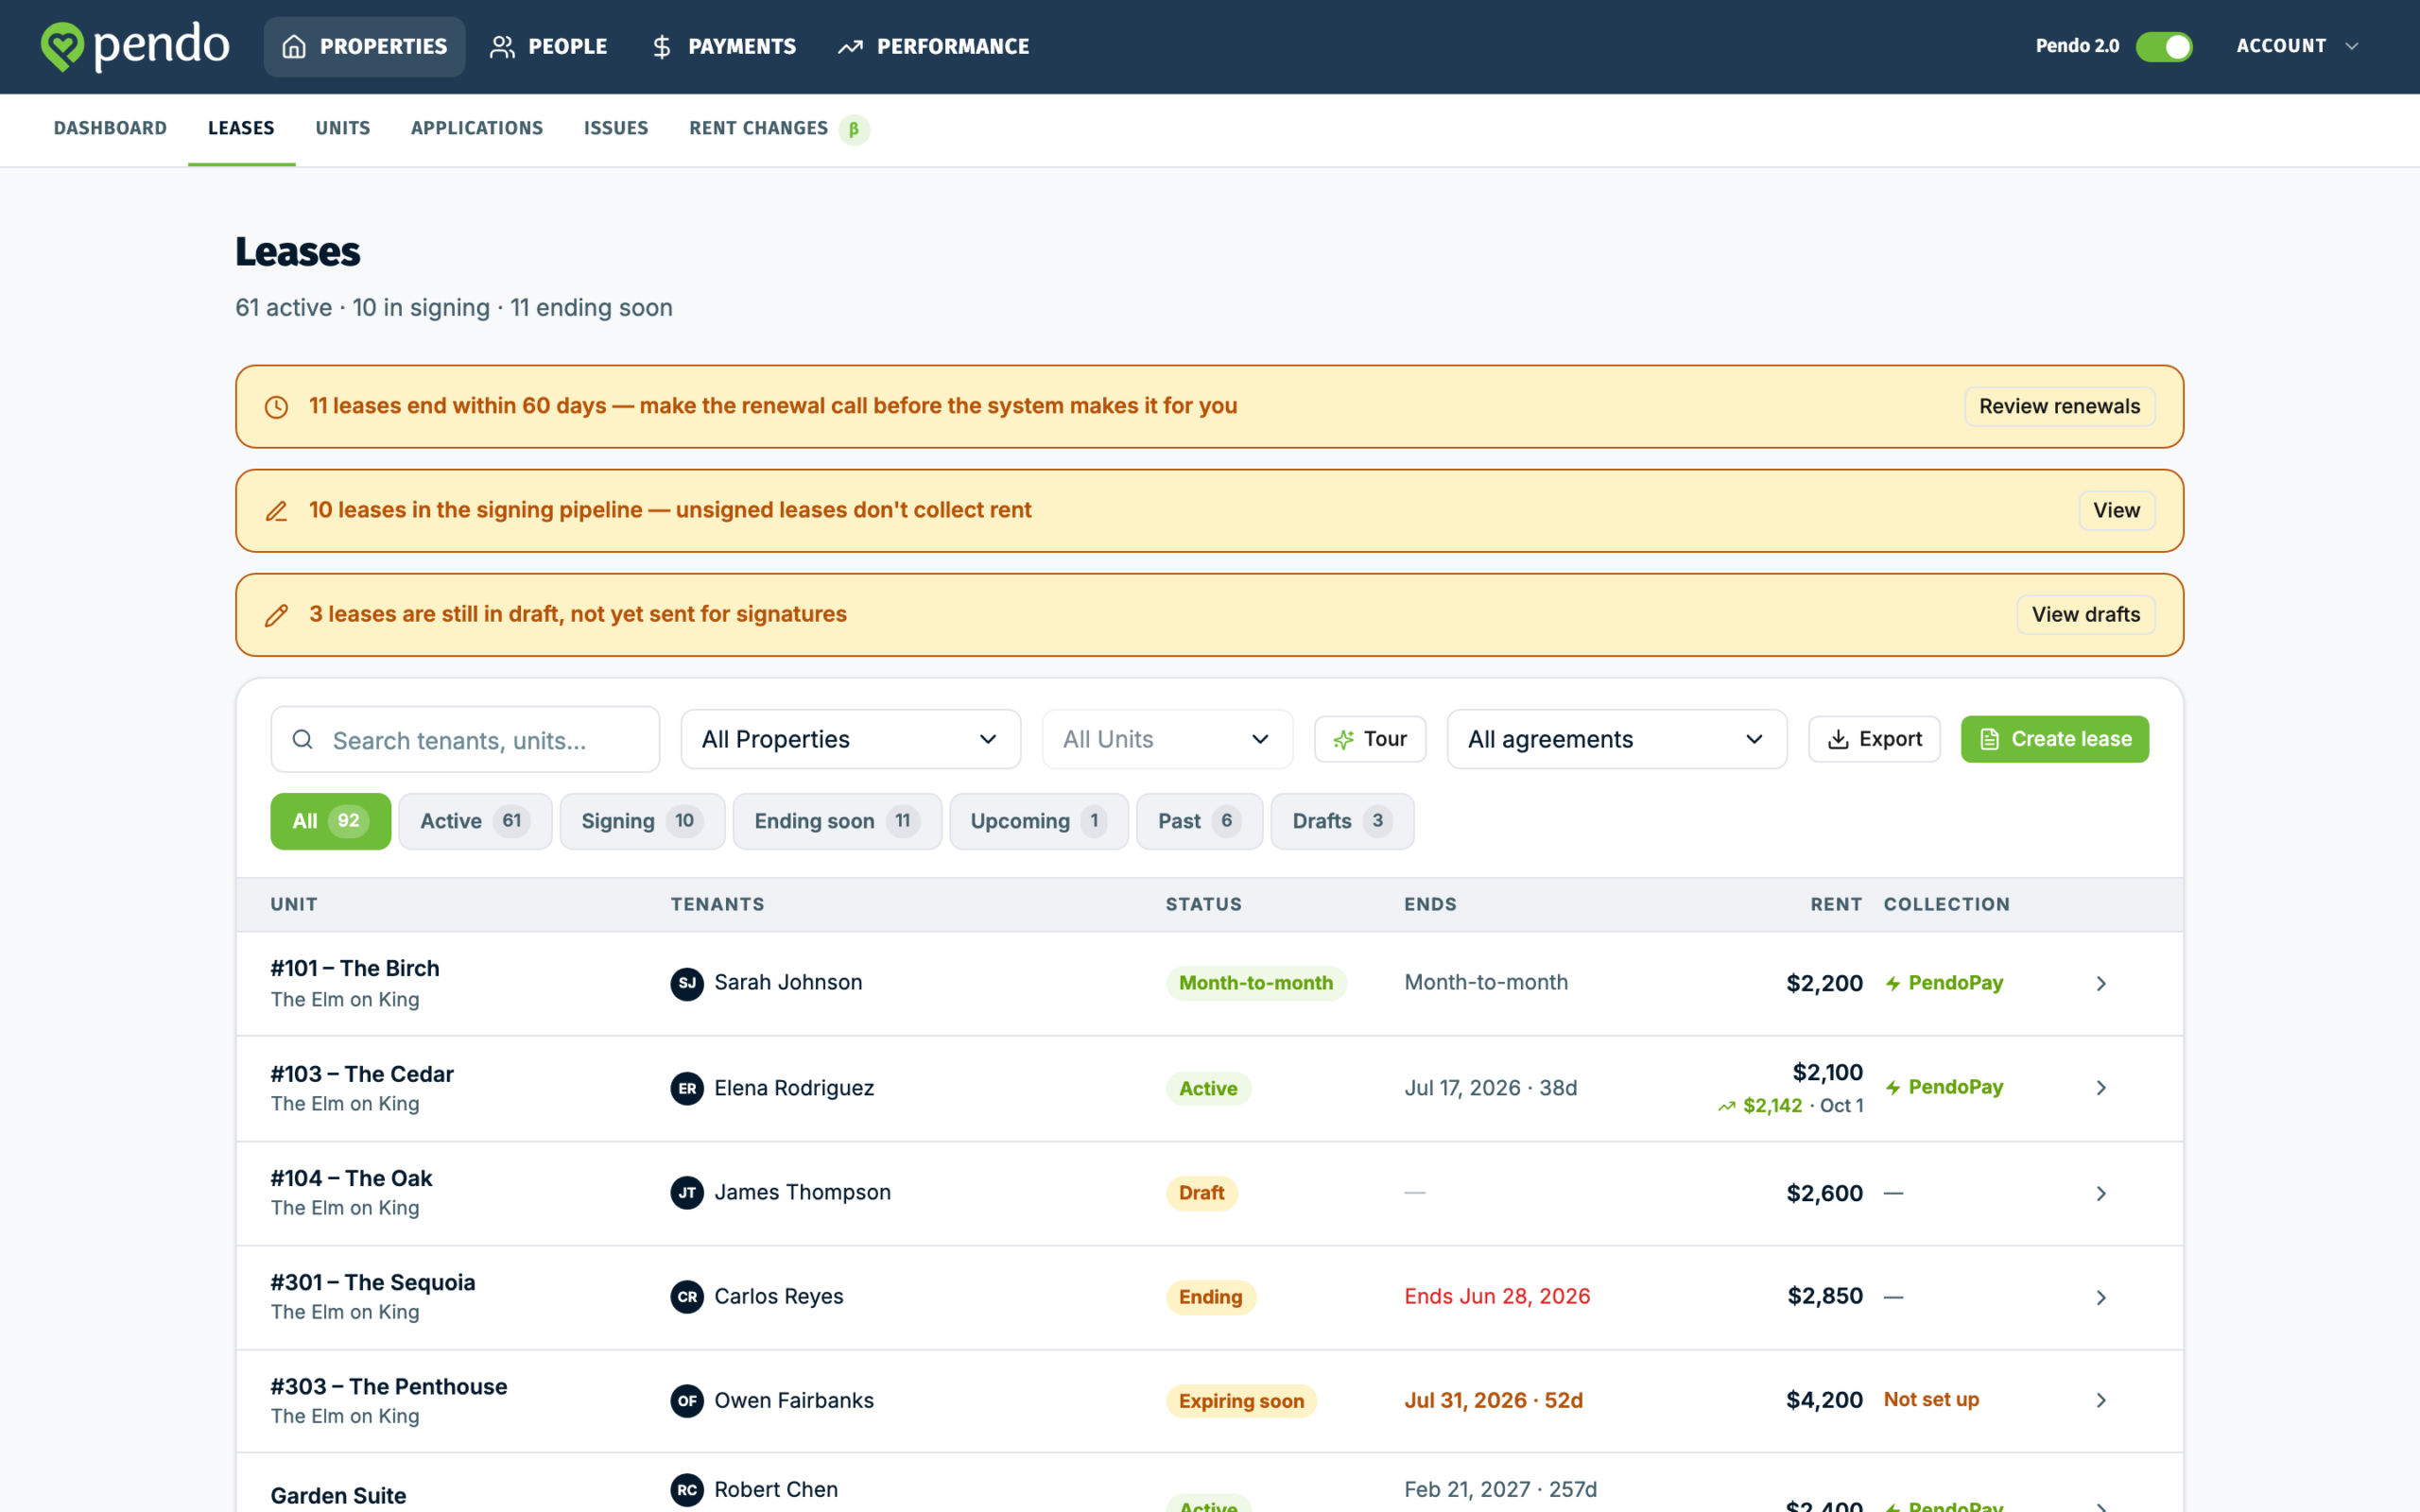Open row arrow for #303 – The Penthouse
The width and height of the screenshot is (2420, 1512).
click(x=2101, y=1400)
